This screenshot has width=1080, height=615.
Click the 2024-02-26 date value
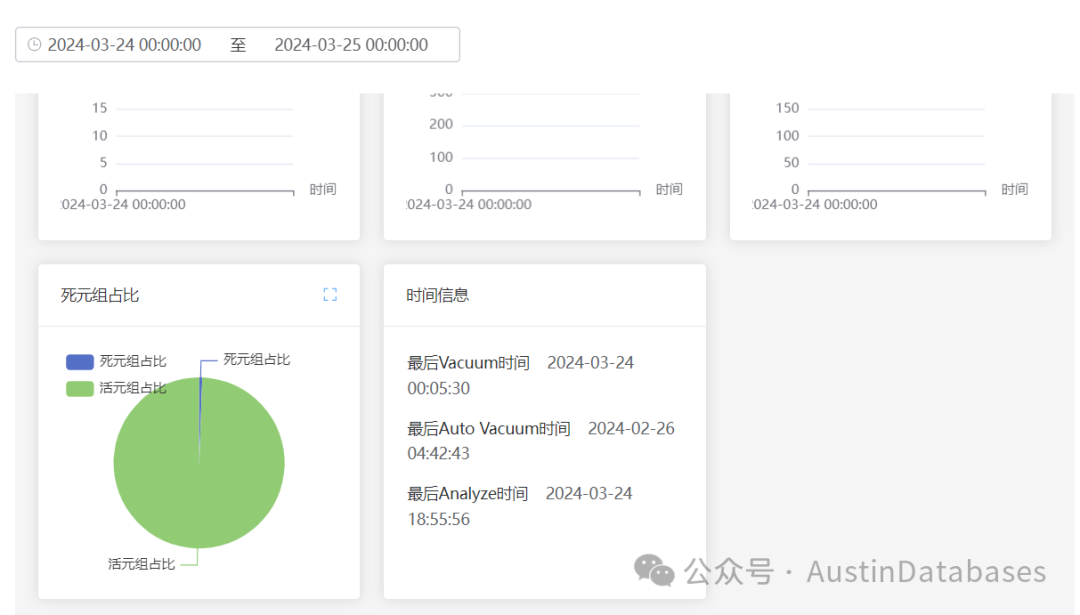(x=631, y=428)
